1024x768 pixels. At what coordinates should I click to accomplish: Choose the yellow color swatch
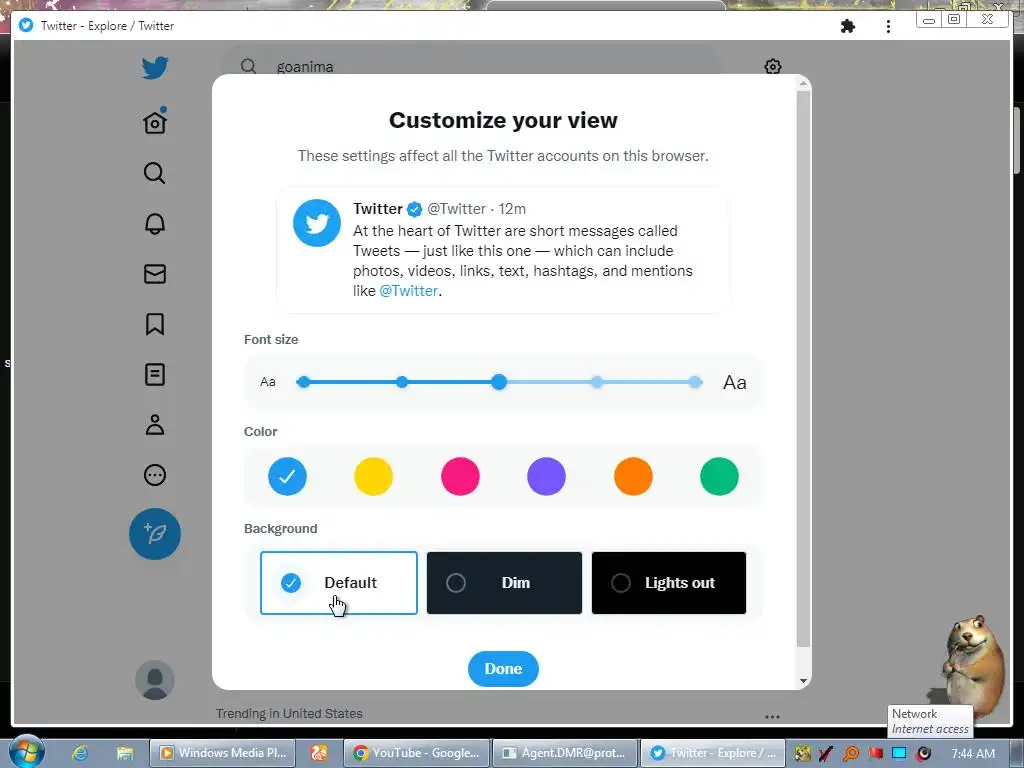(374, 476)
